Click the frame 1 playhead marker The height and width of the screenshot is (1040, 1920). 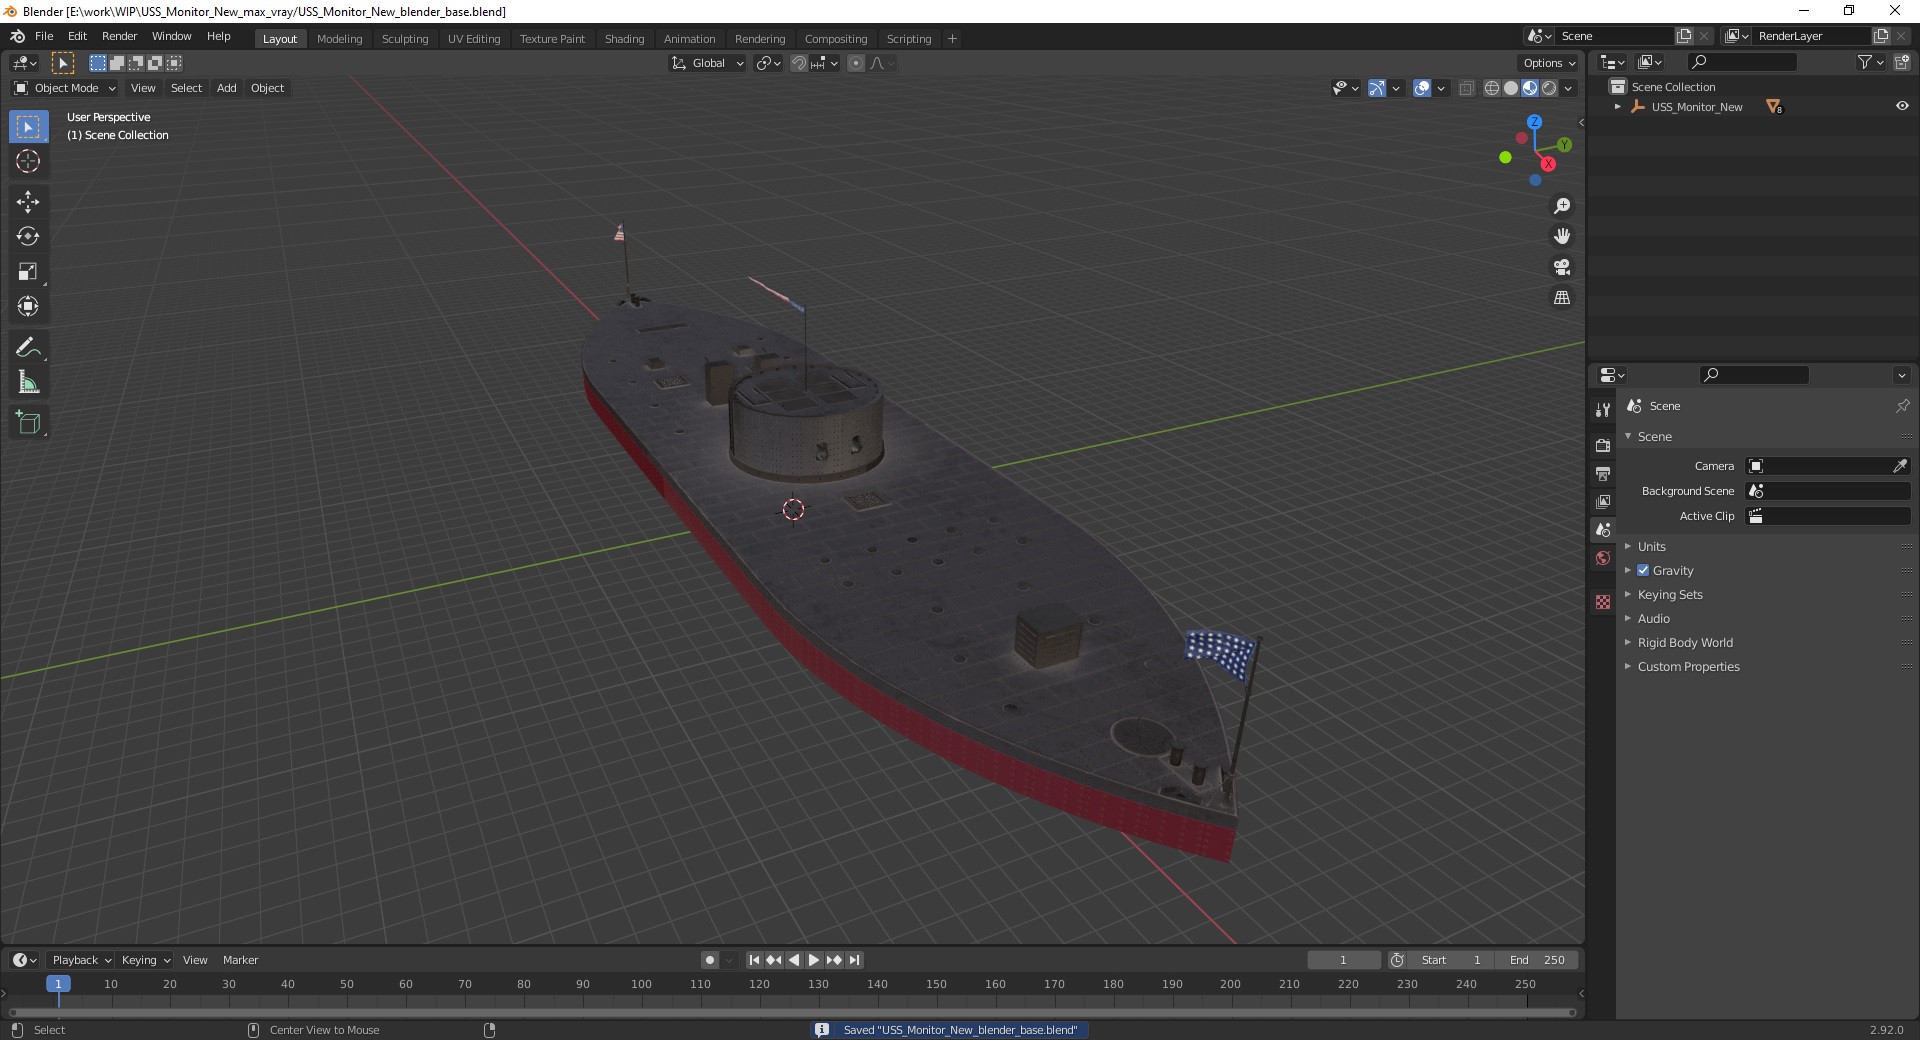tap(58, 984)
